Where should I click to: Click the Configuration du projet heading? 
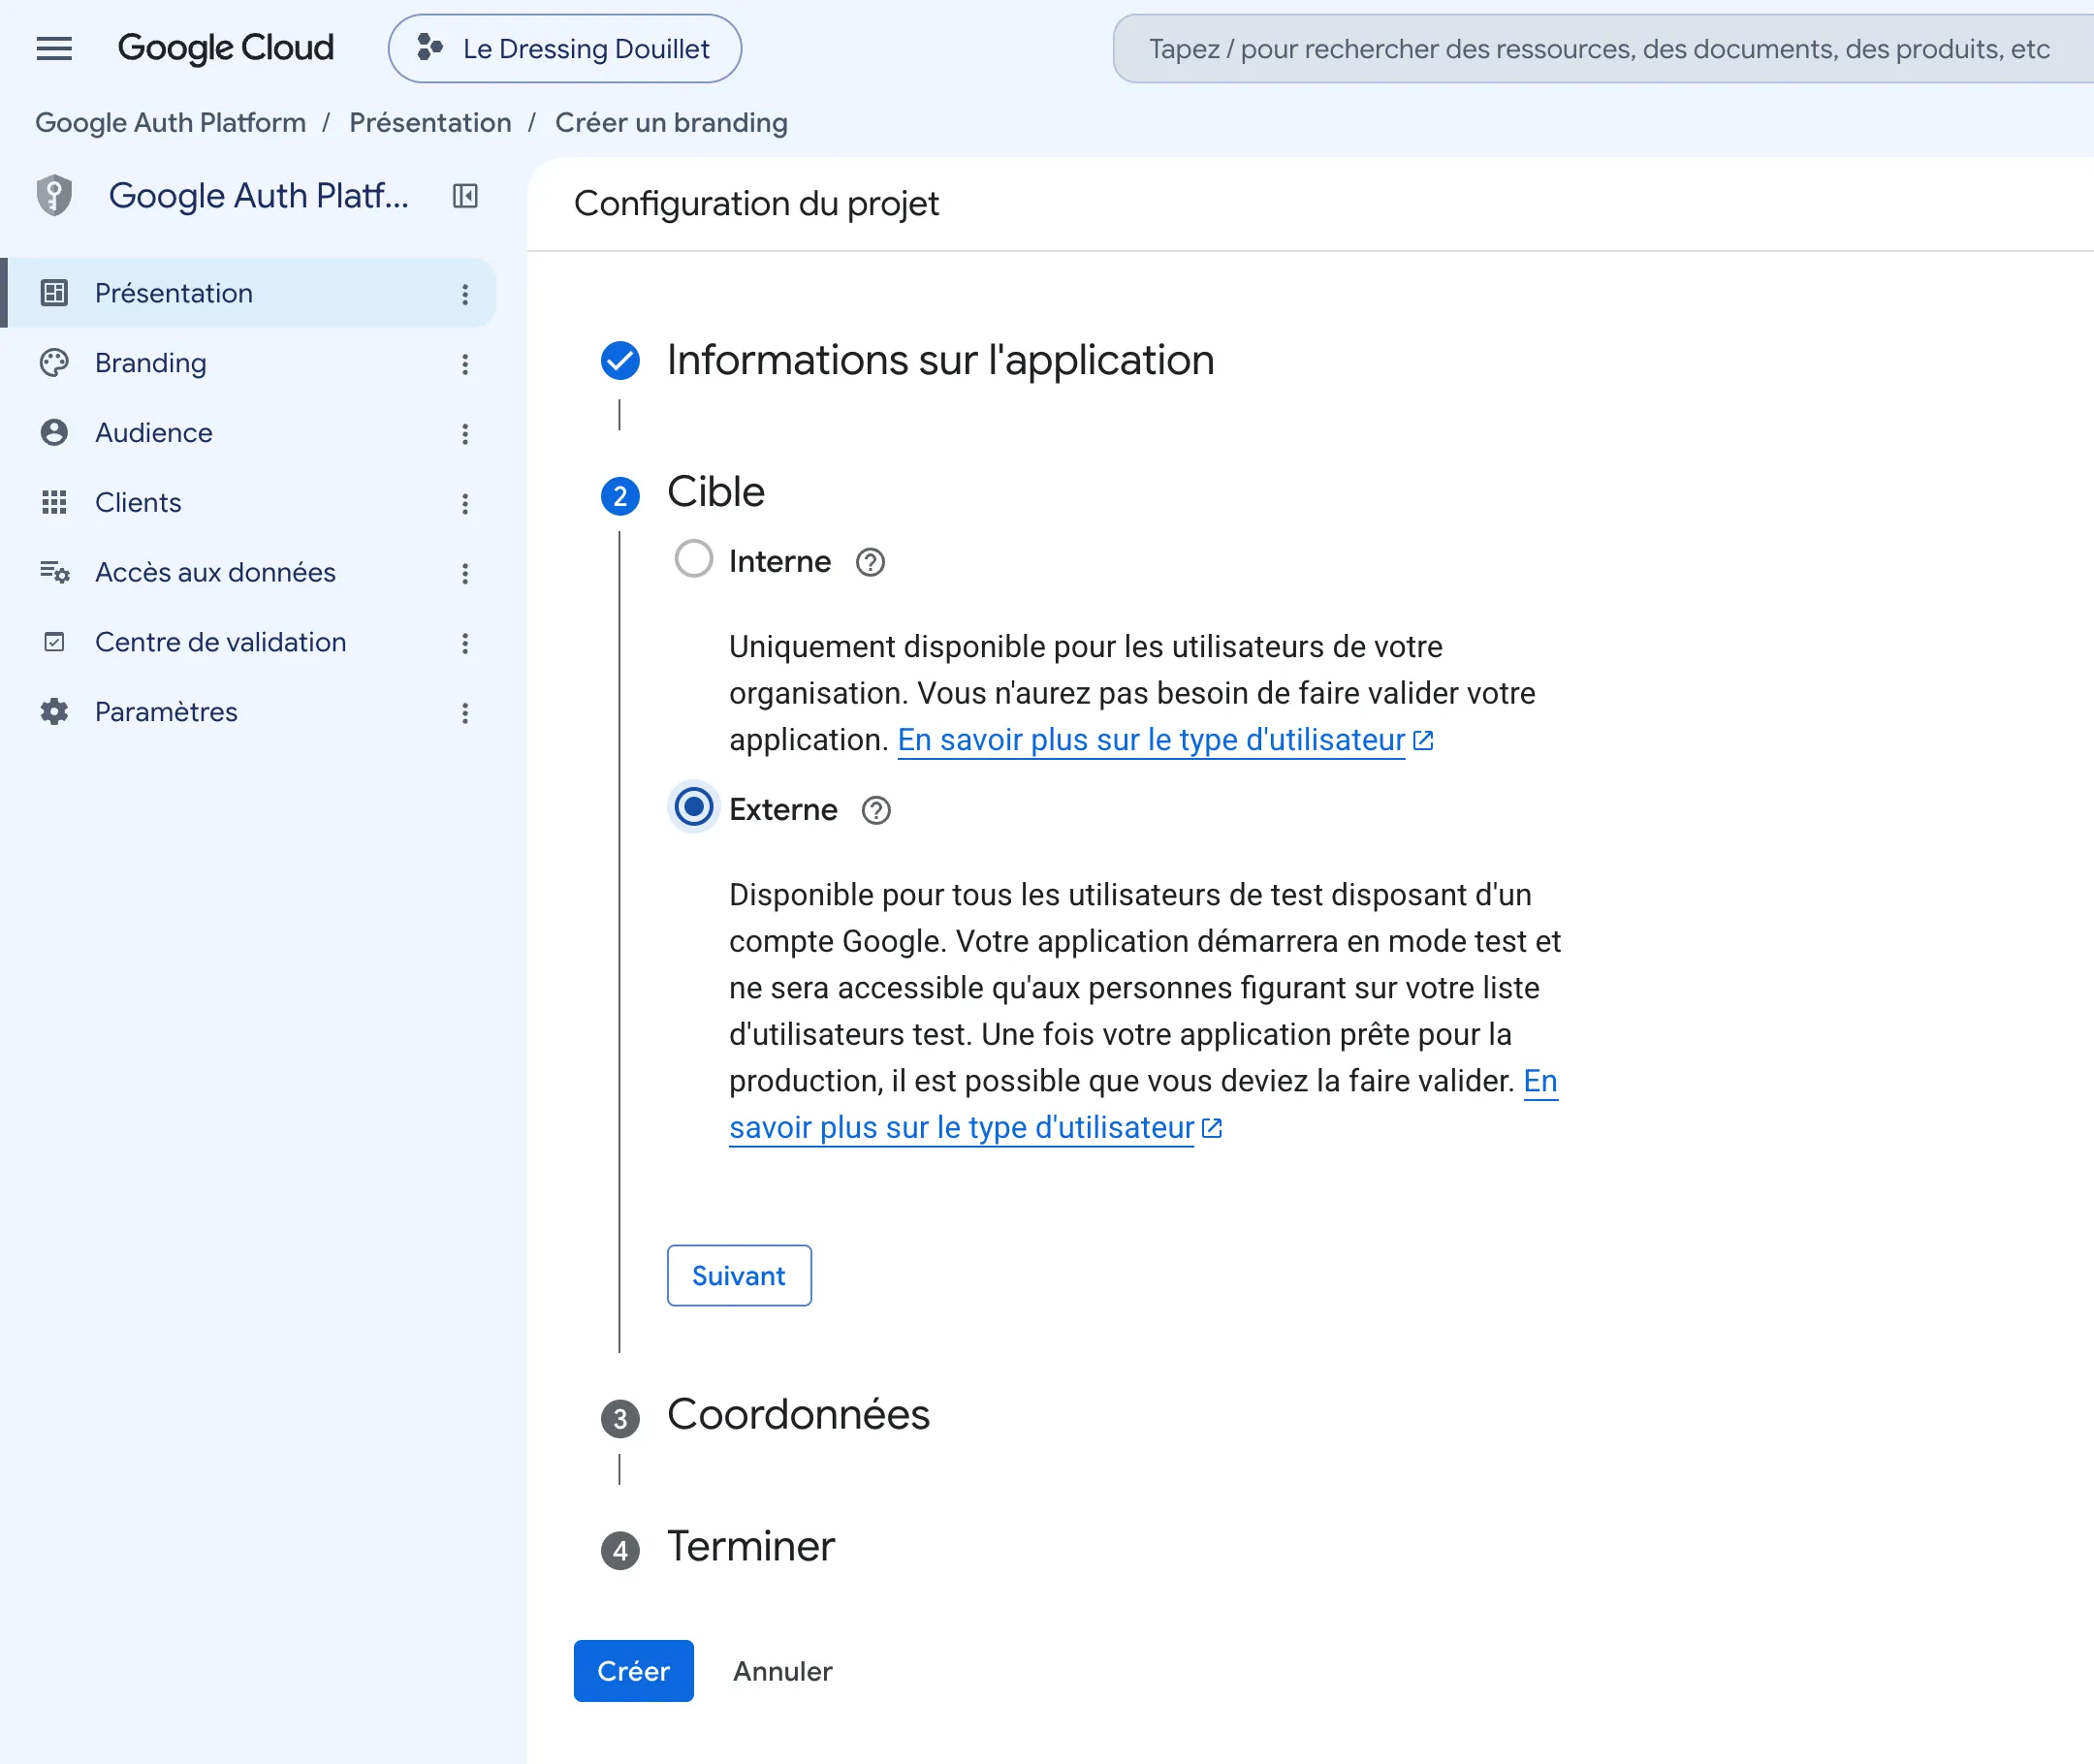pos(756,204)
